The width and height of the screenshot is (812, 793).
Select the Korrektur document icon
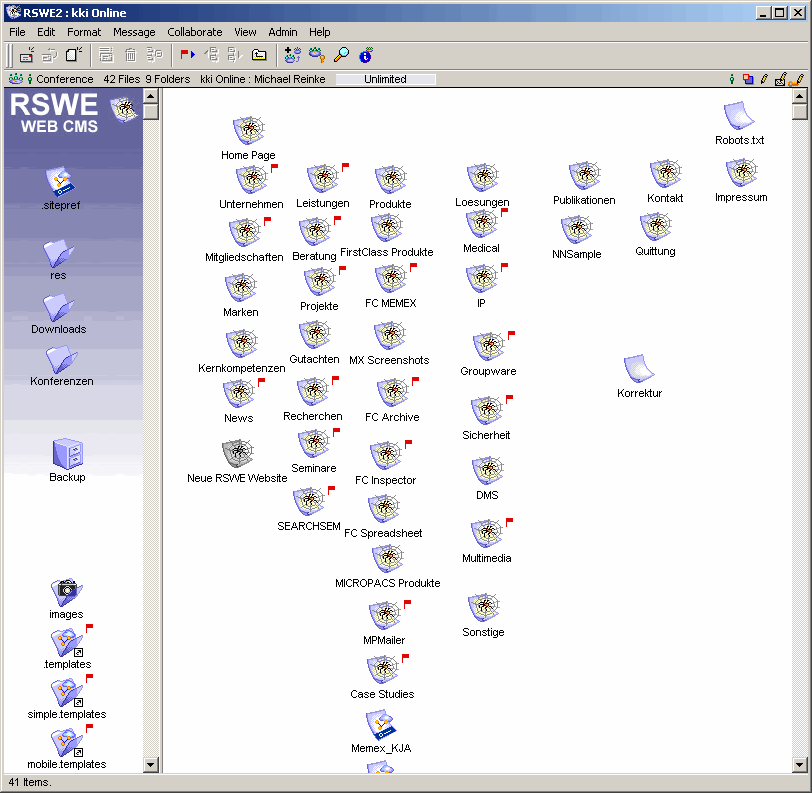(x=639, y=368)
